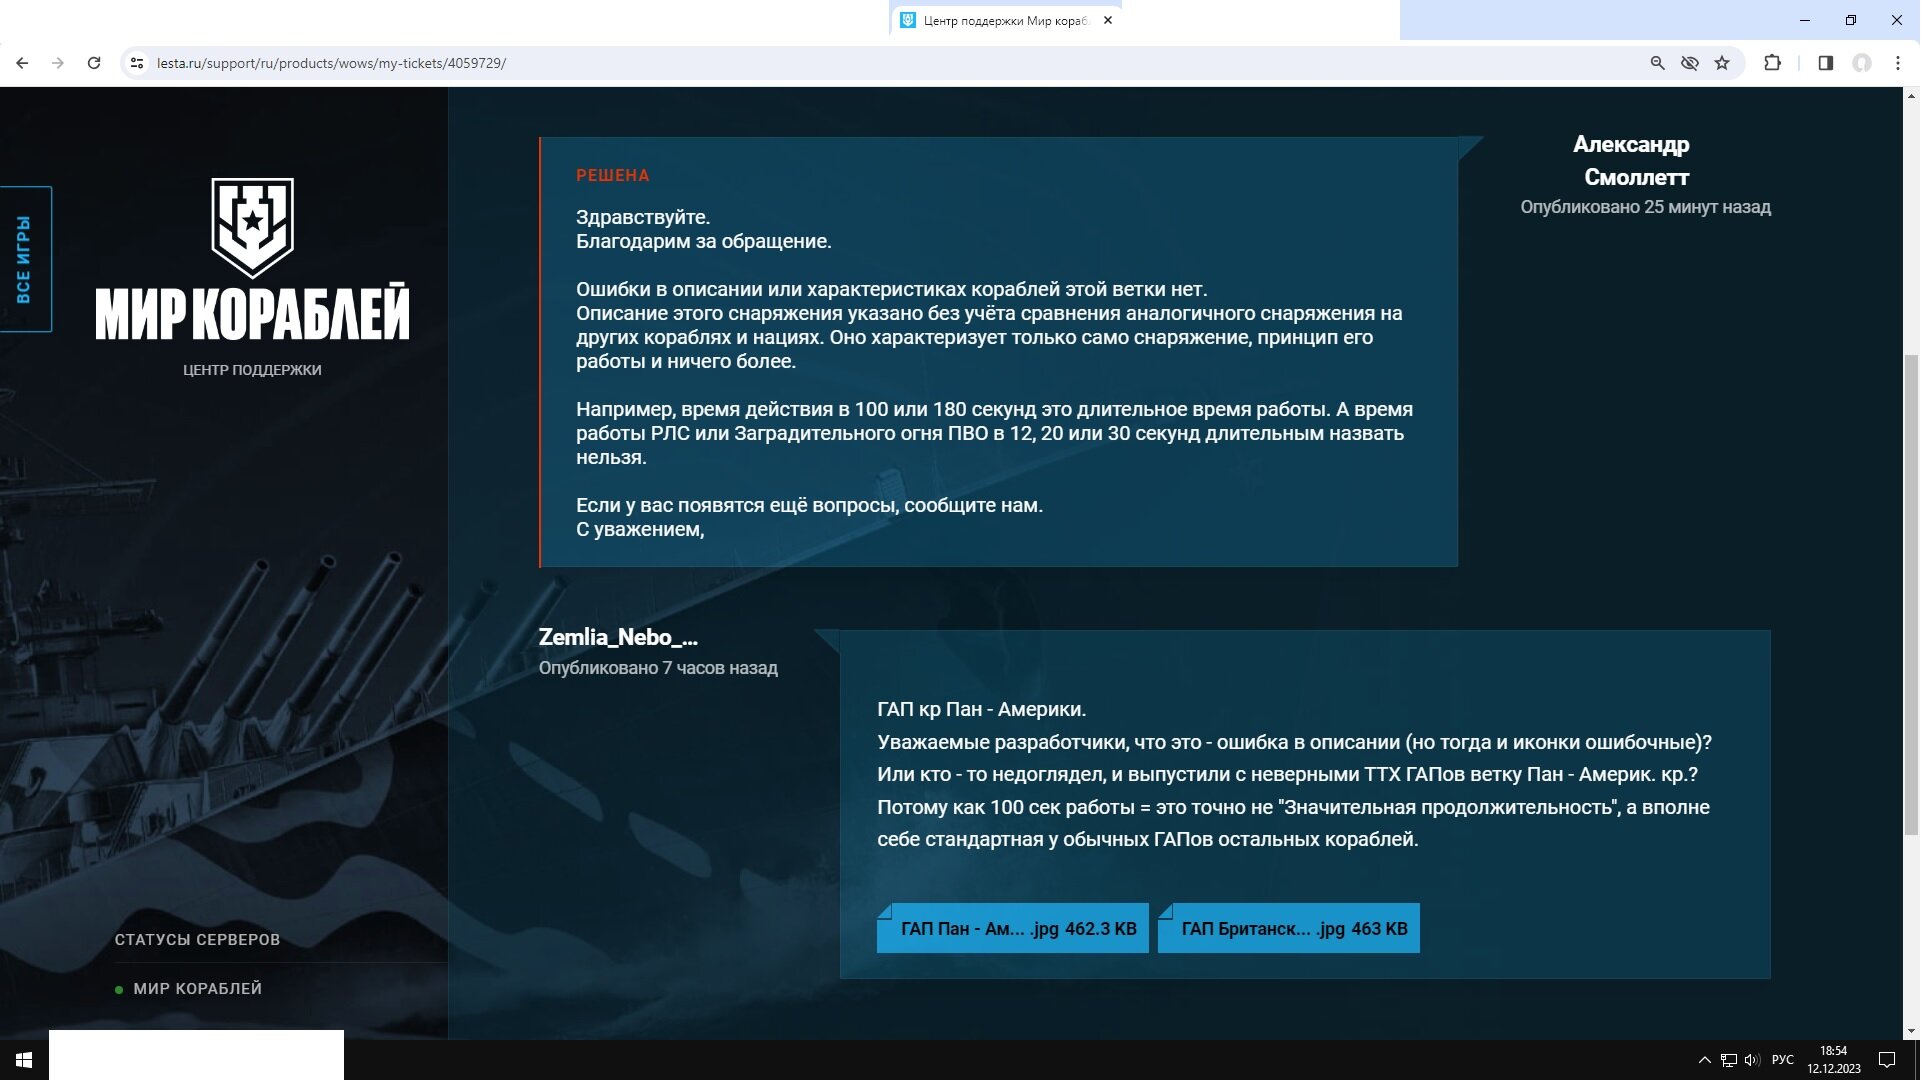This screenshot has width=1926, height=1088.
Task: Click the СТАТУСЫ СЕРВЕРОВ heading
Action: pos(197,940)
